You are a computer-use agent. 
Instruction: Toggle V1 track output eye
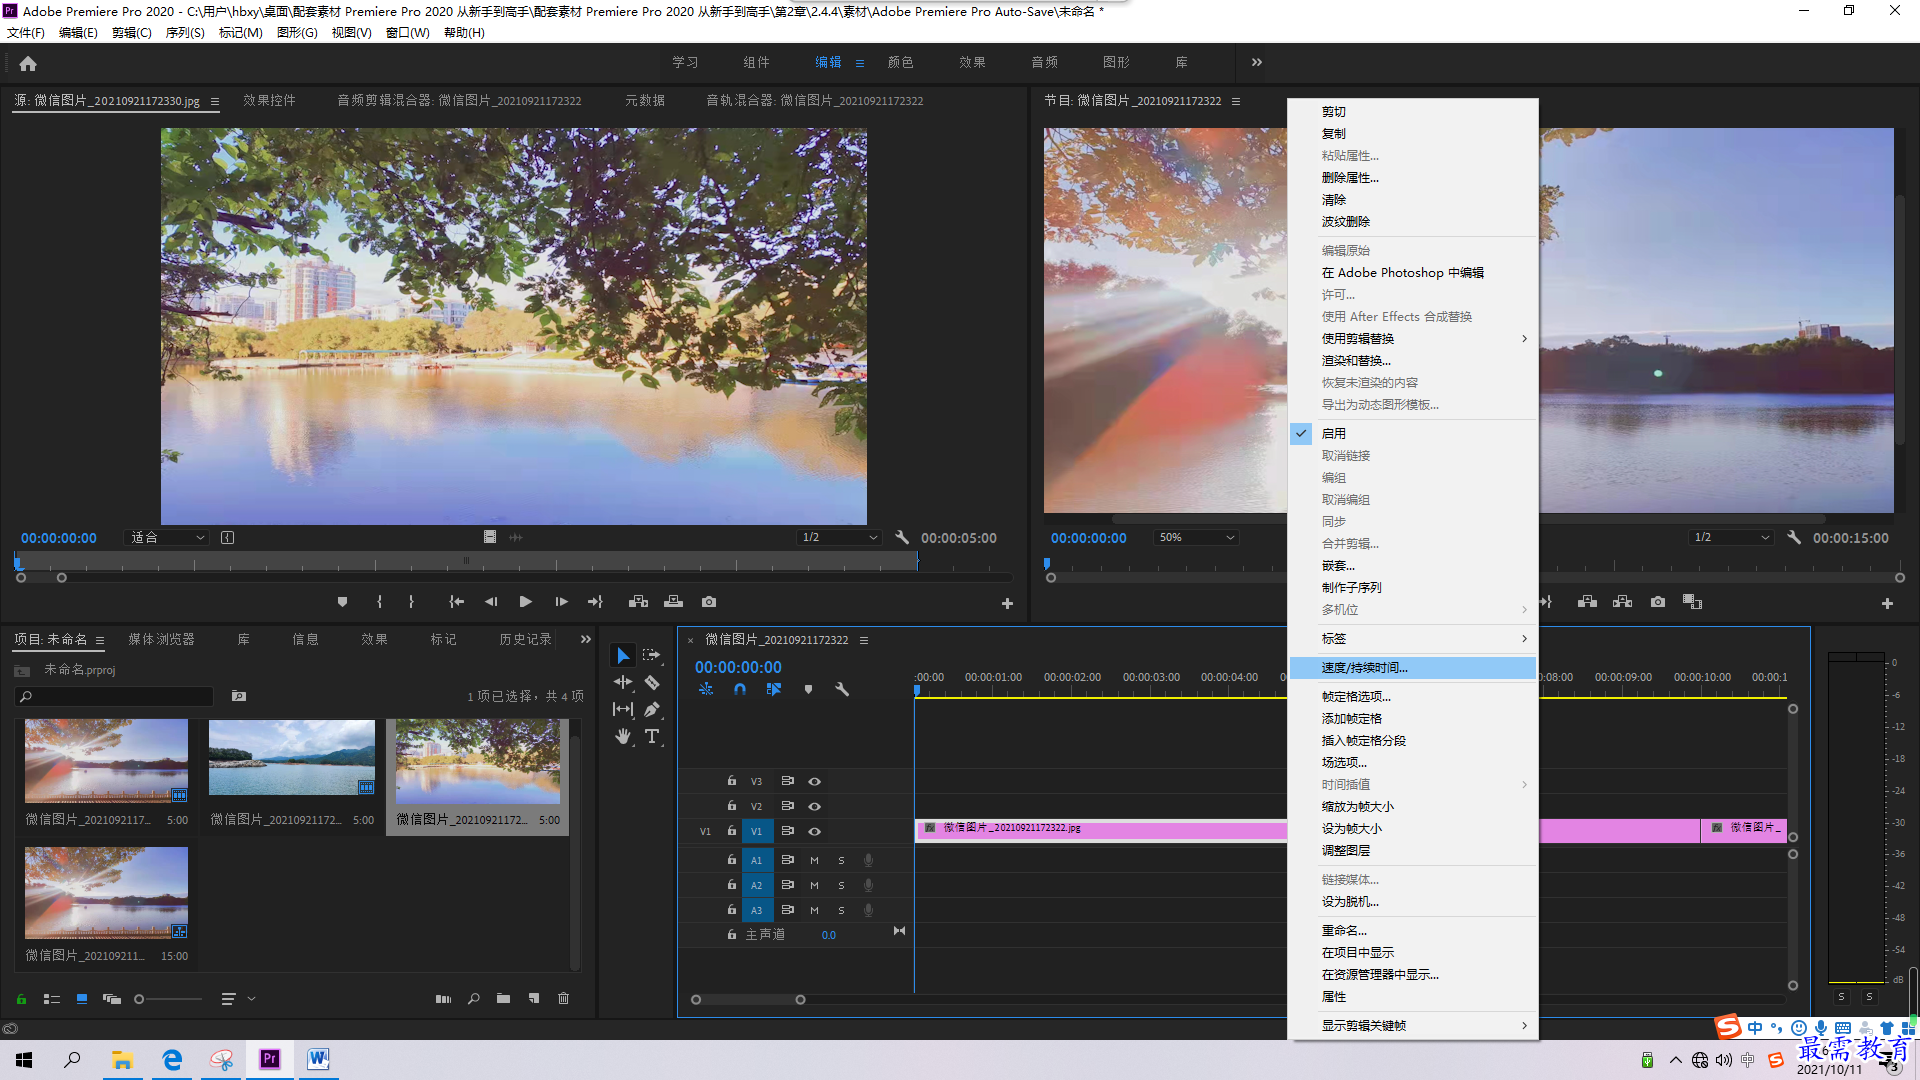coord(814,831)
